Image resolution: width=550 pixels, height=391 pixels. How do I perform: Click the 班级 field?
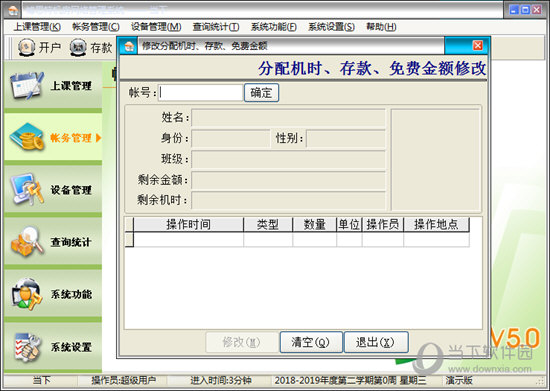[288, 159]
